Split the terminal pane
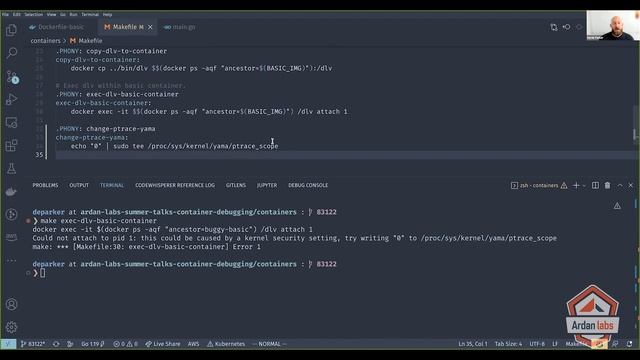The height and width of the screenshot is (360, 640). (x=595, y=185)
